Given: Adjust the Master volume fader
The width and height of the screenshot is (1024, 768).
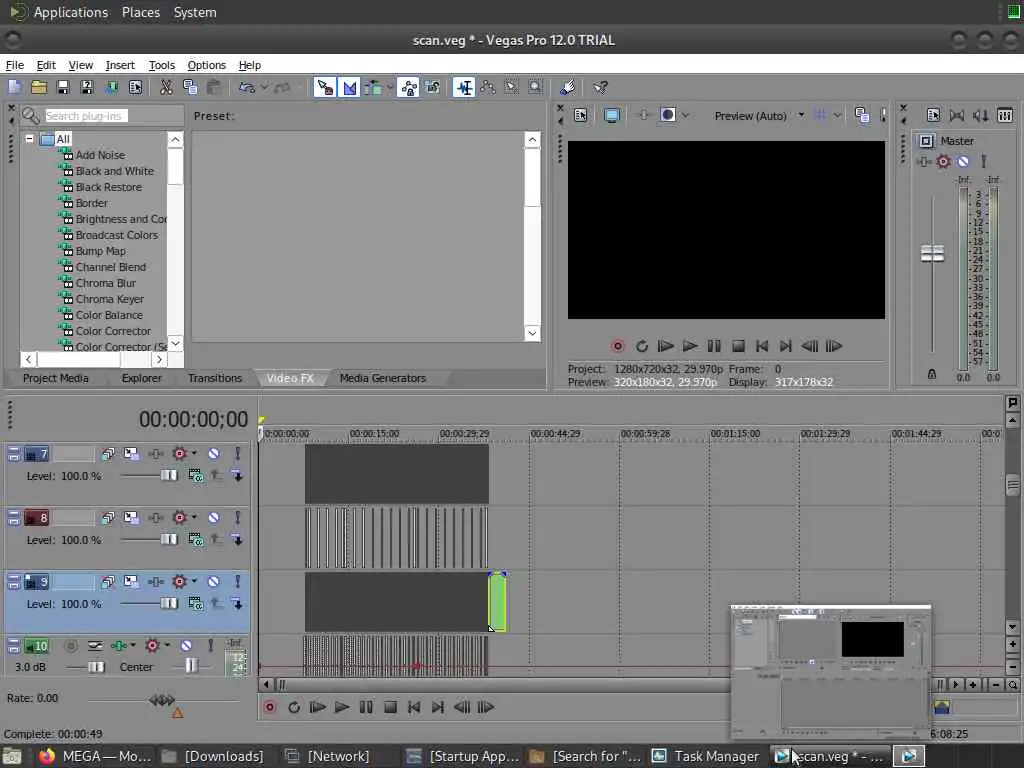Looking at the screenshot, I should tap(932, 253).
